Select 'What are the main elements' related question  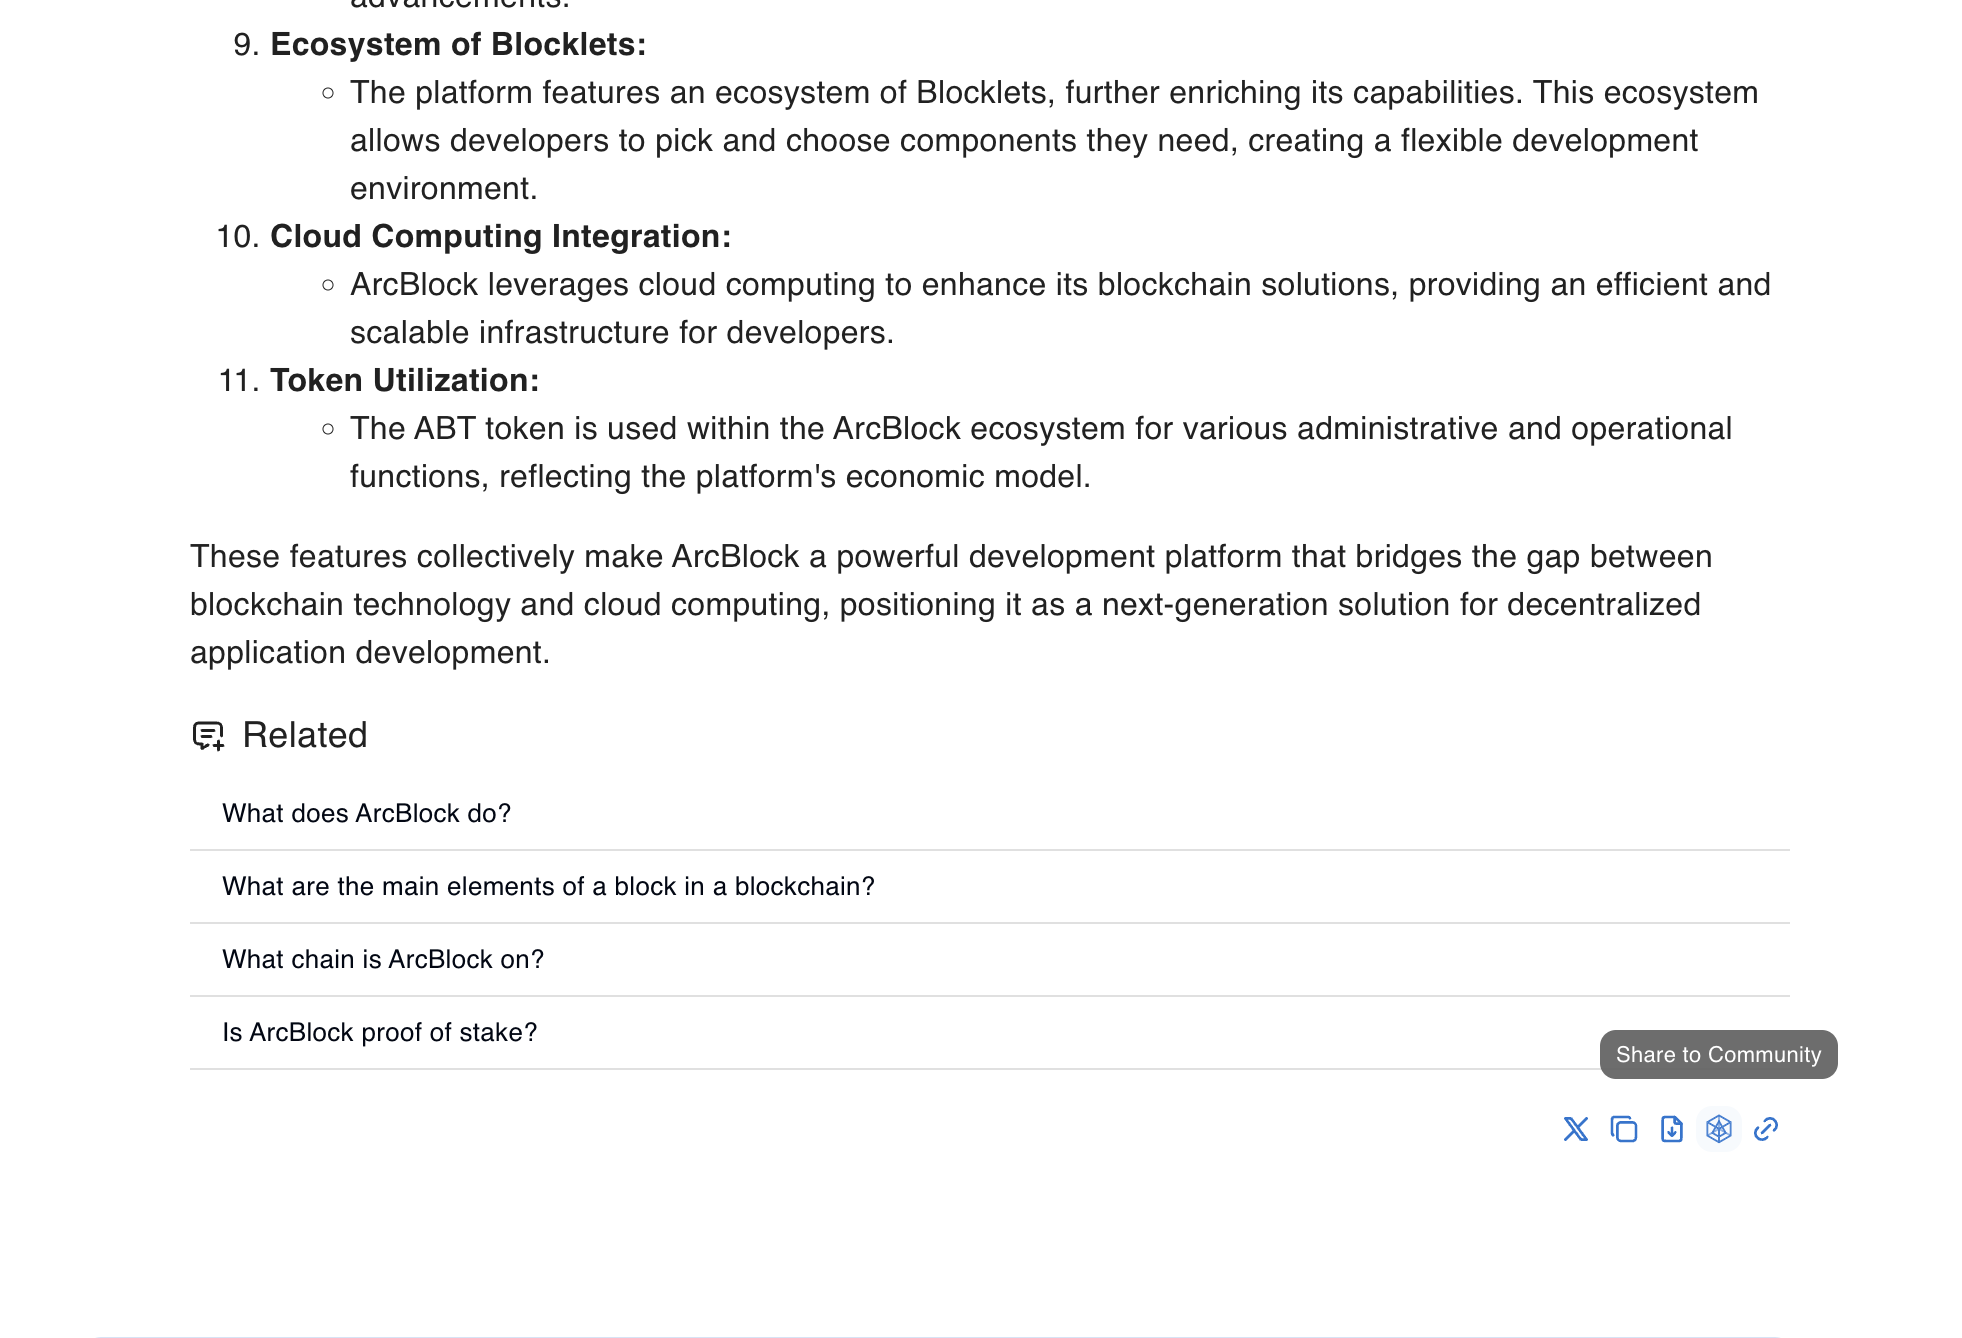(x=548, y=886)
